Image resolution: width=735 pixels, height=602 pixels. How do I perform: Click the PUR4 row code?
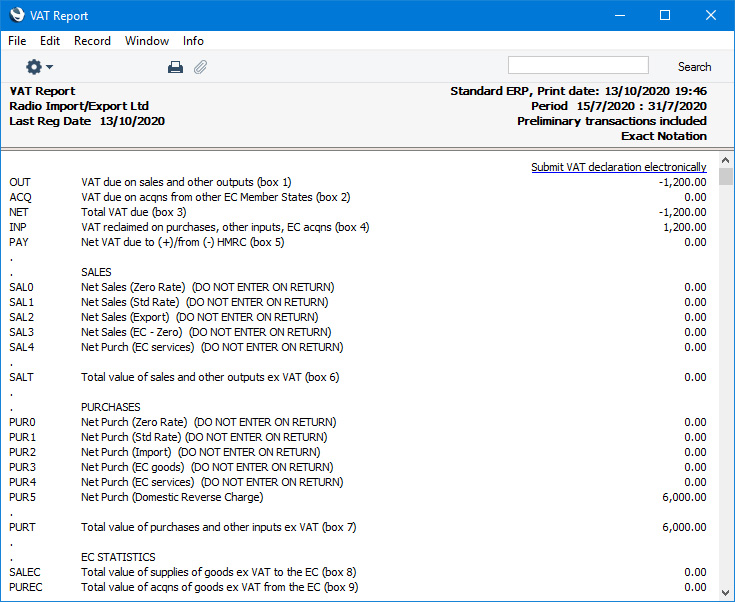click(x=22, y=482)
